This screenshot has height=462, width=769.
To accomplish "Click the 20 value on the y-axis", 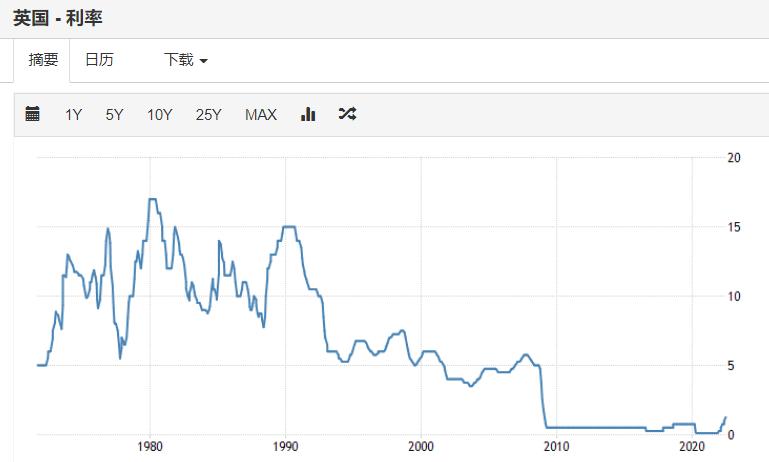I will click(734, 158).
